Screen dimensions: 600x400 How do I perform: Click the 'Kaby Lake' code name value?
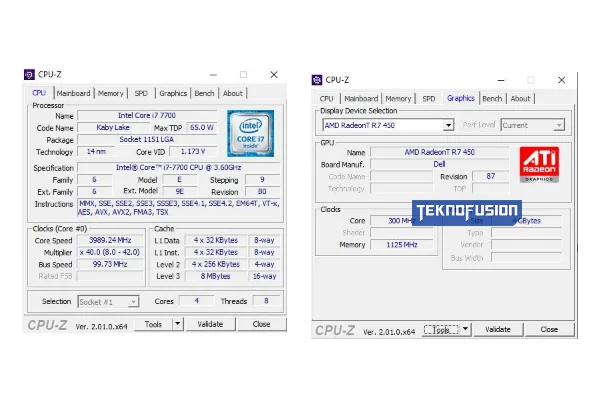pos(113,127)
